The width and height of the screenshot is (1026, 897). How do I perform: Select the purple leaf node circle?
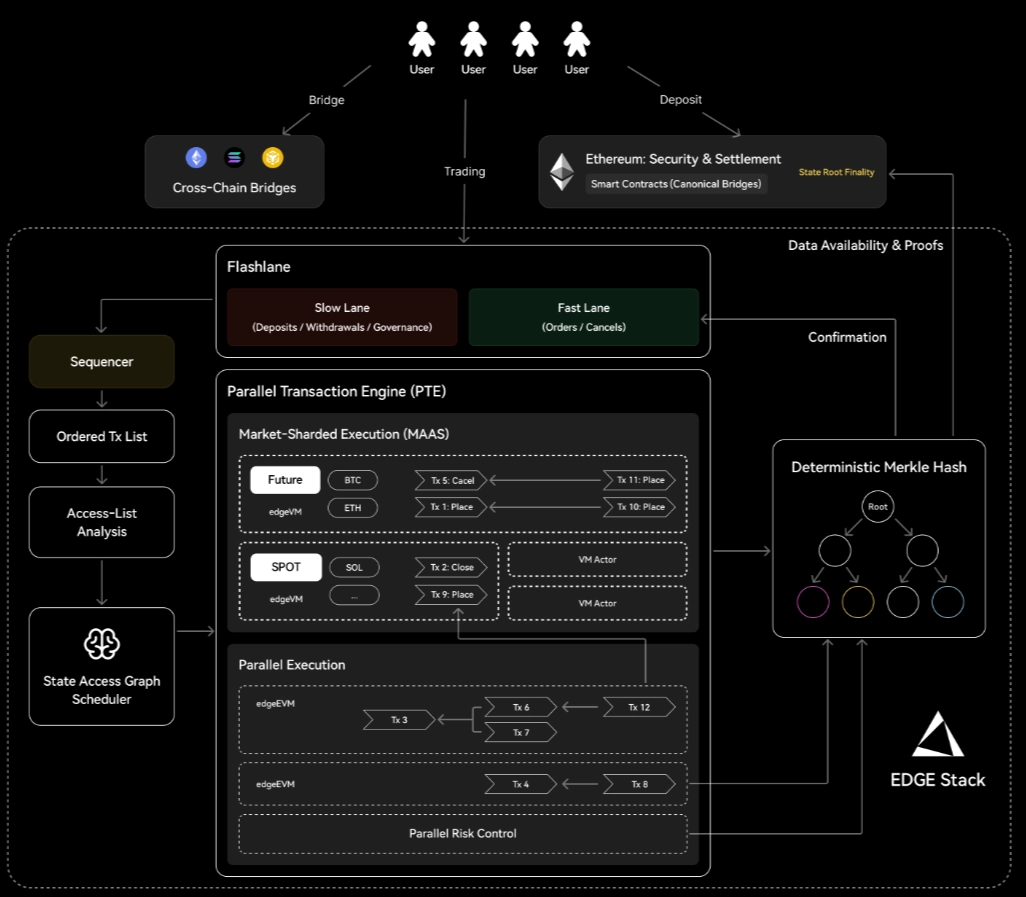tap(813, 602)
